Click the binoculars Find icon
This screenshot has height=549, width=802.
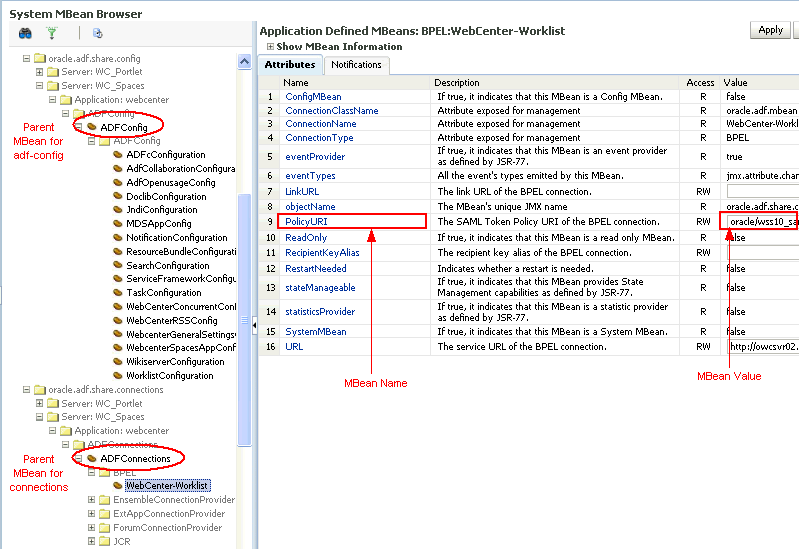25,34
